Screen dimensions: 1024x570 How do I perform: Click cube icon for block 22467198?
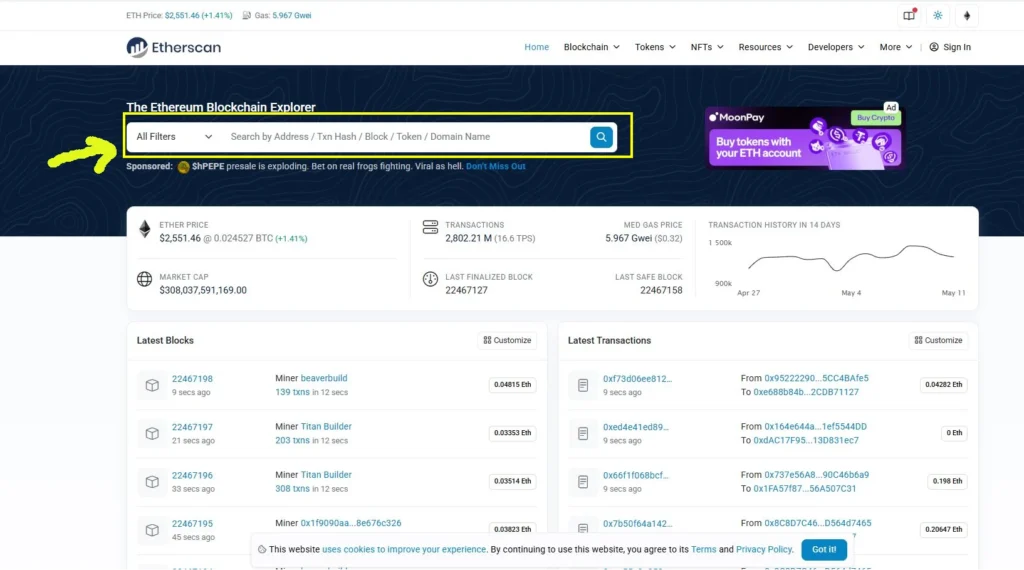pyautogui.click(x=152, y=385)
